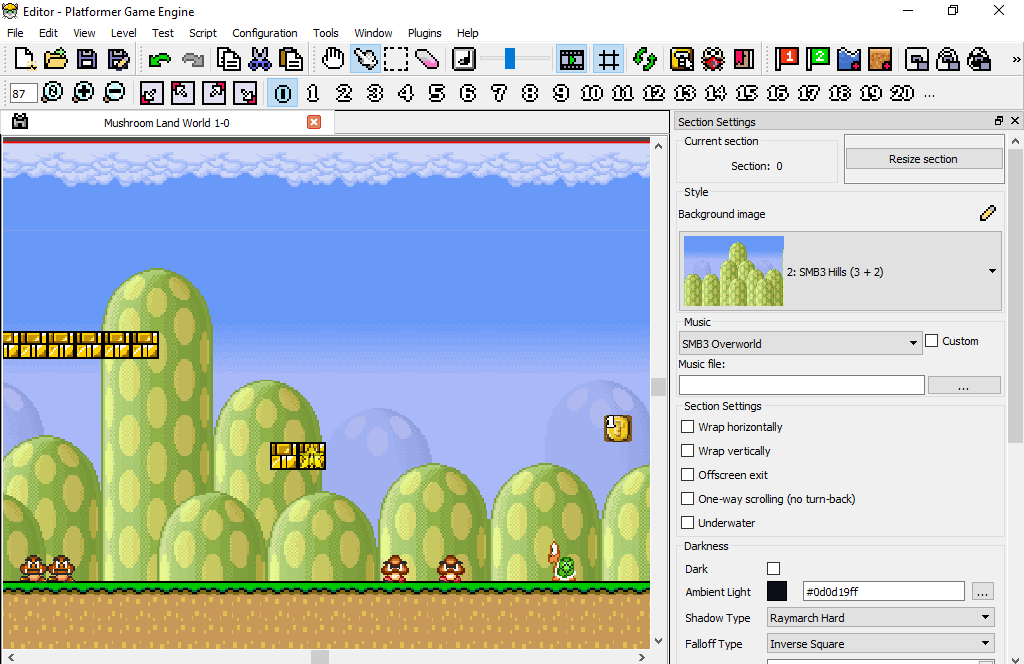Paste with the clipboard icon
The image size is (1024, 664).
click(291, 59)
